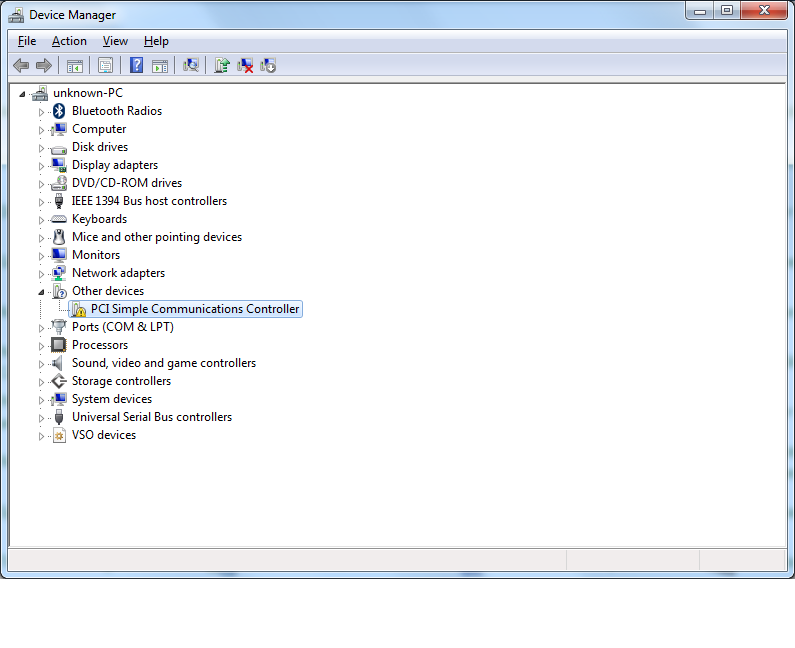Minimize the Device Manager window
Viewport: 795px width, 648px height.
700,11
